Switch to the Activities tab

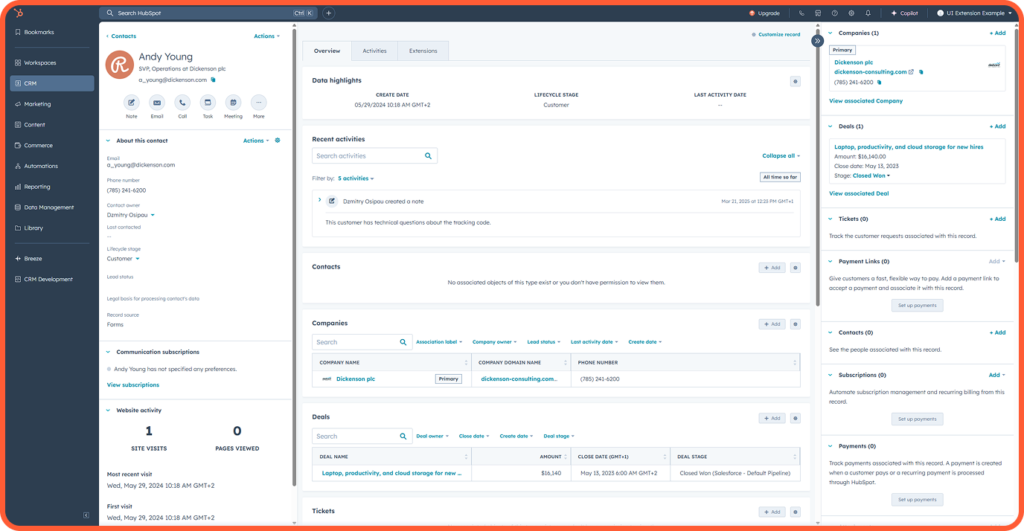click(374, 51)
